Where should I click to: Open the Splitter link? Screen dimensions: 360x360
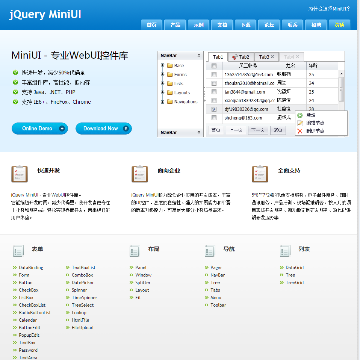click(x=143, y=283)
